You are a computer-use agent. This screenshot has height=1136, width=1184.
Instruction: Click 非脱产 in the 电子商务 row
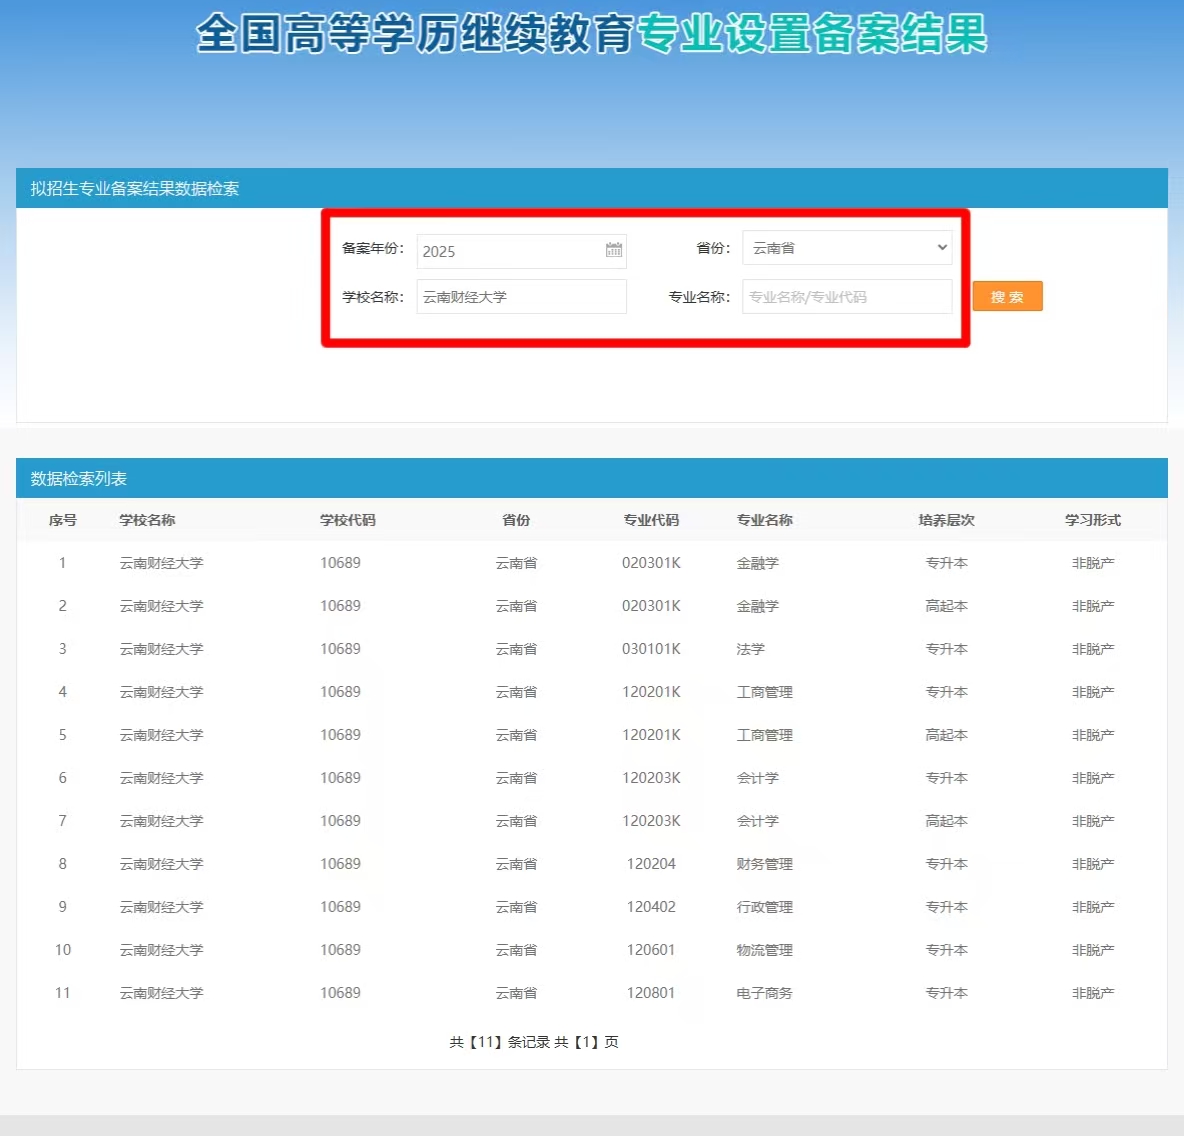click(x=1093, y=994)
